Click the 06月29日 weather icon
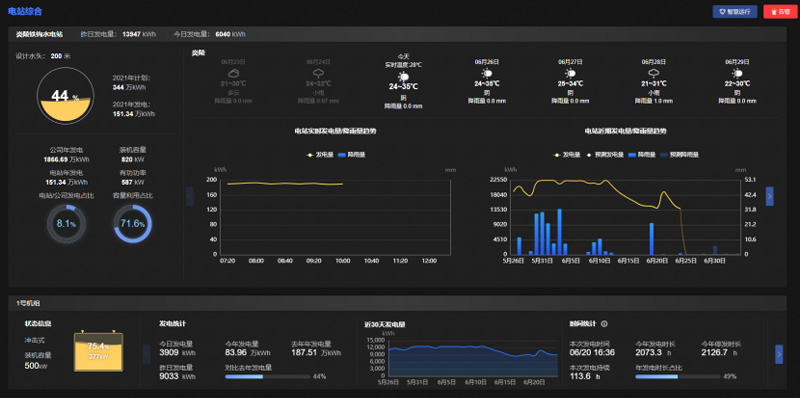The image size is (800, 398). (738, 73)
